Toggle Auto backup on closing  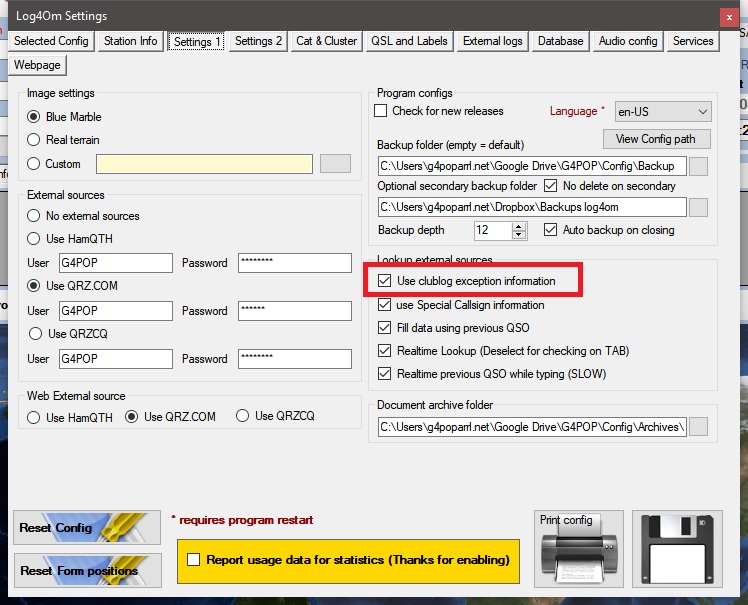(x=609, y=229)
